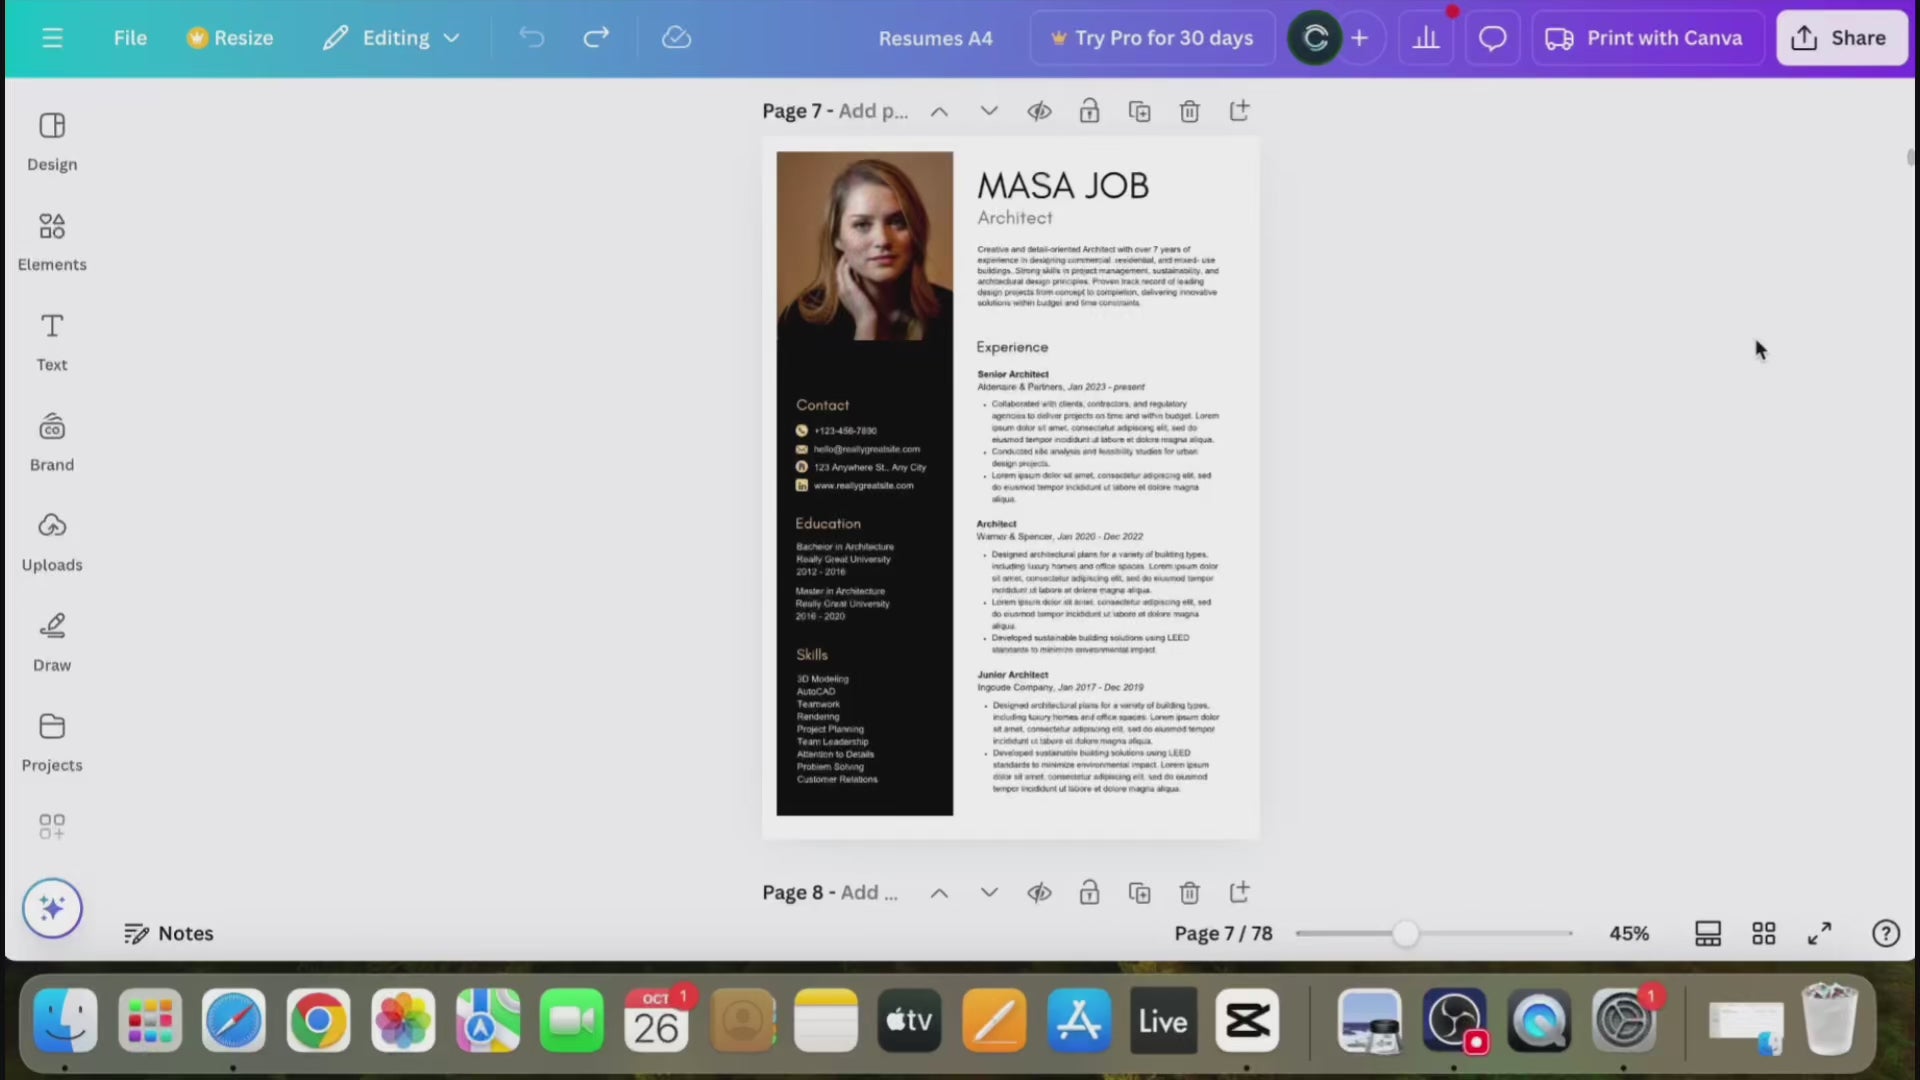Move Page 7 up
1920x1080 pixels.
pyautogui.click(x=939, y=111)
